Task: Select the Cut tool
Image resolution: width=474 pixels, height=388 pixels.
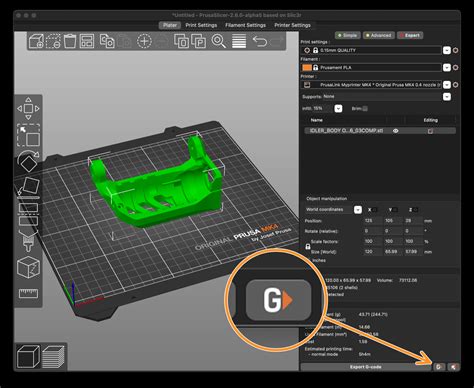Action: click(28, 214)
